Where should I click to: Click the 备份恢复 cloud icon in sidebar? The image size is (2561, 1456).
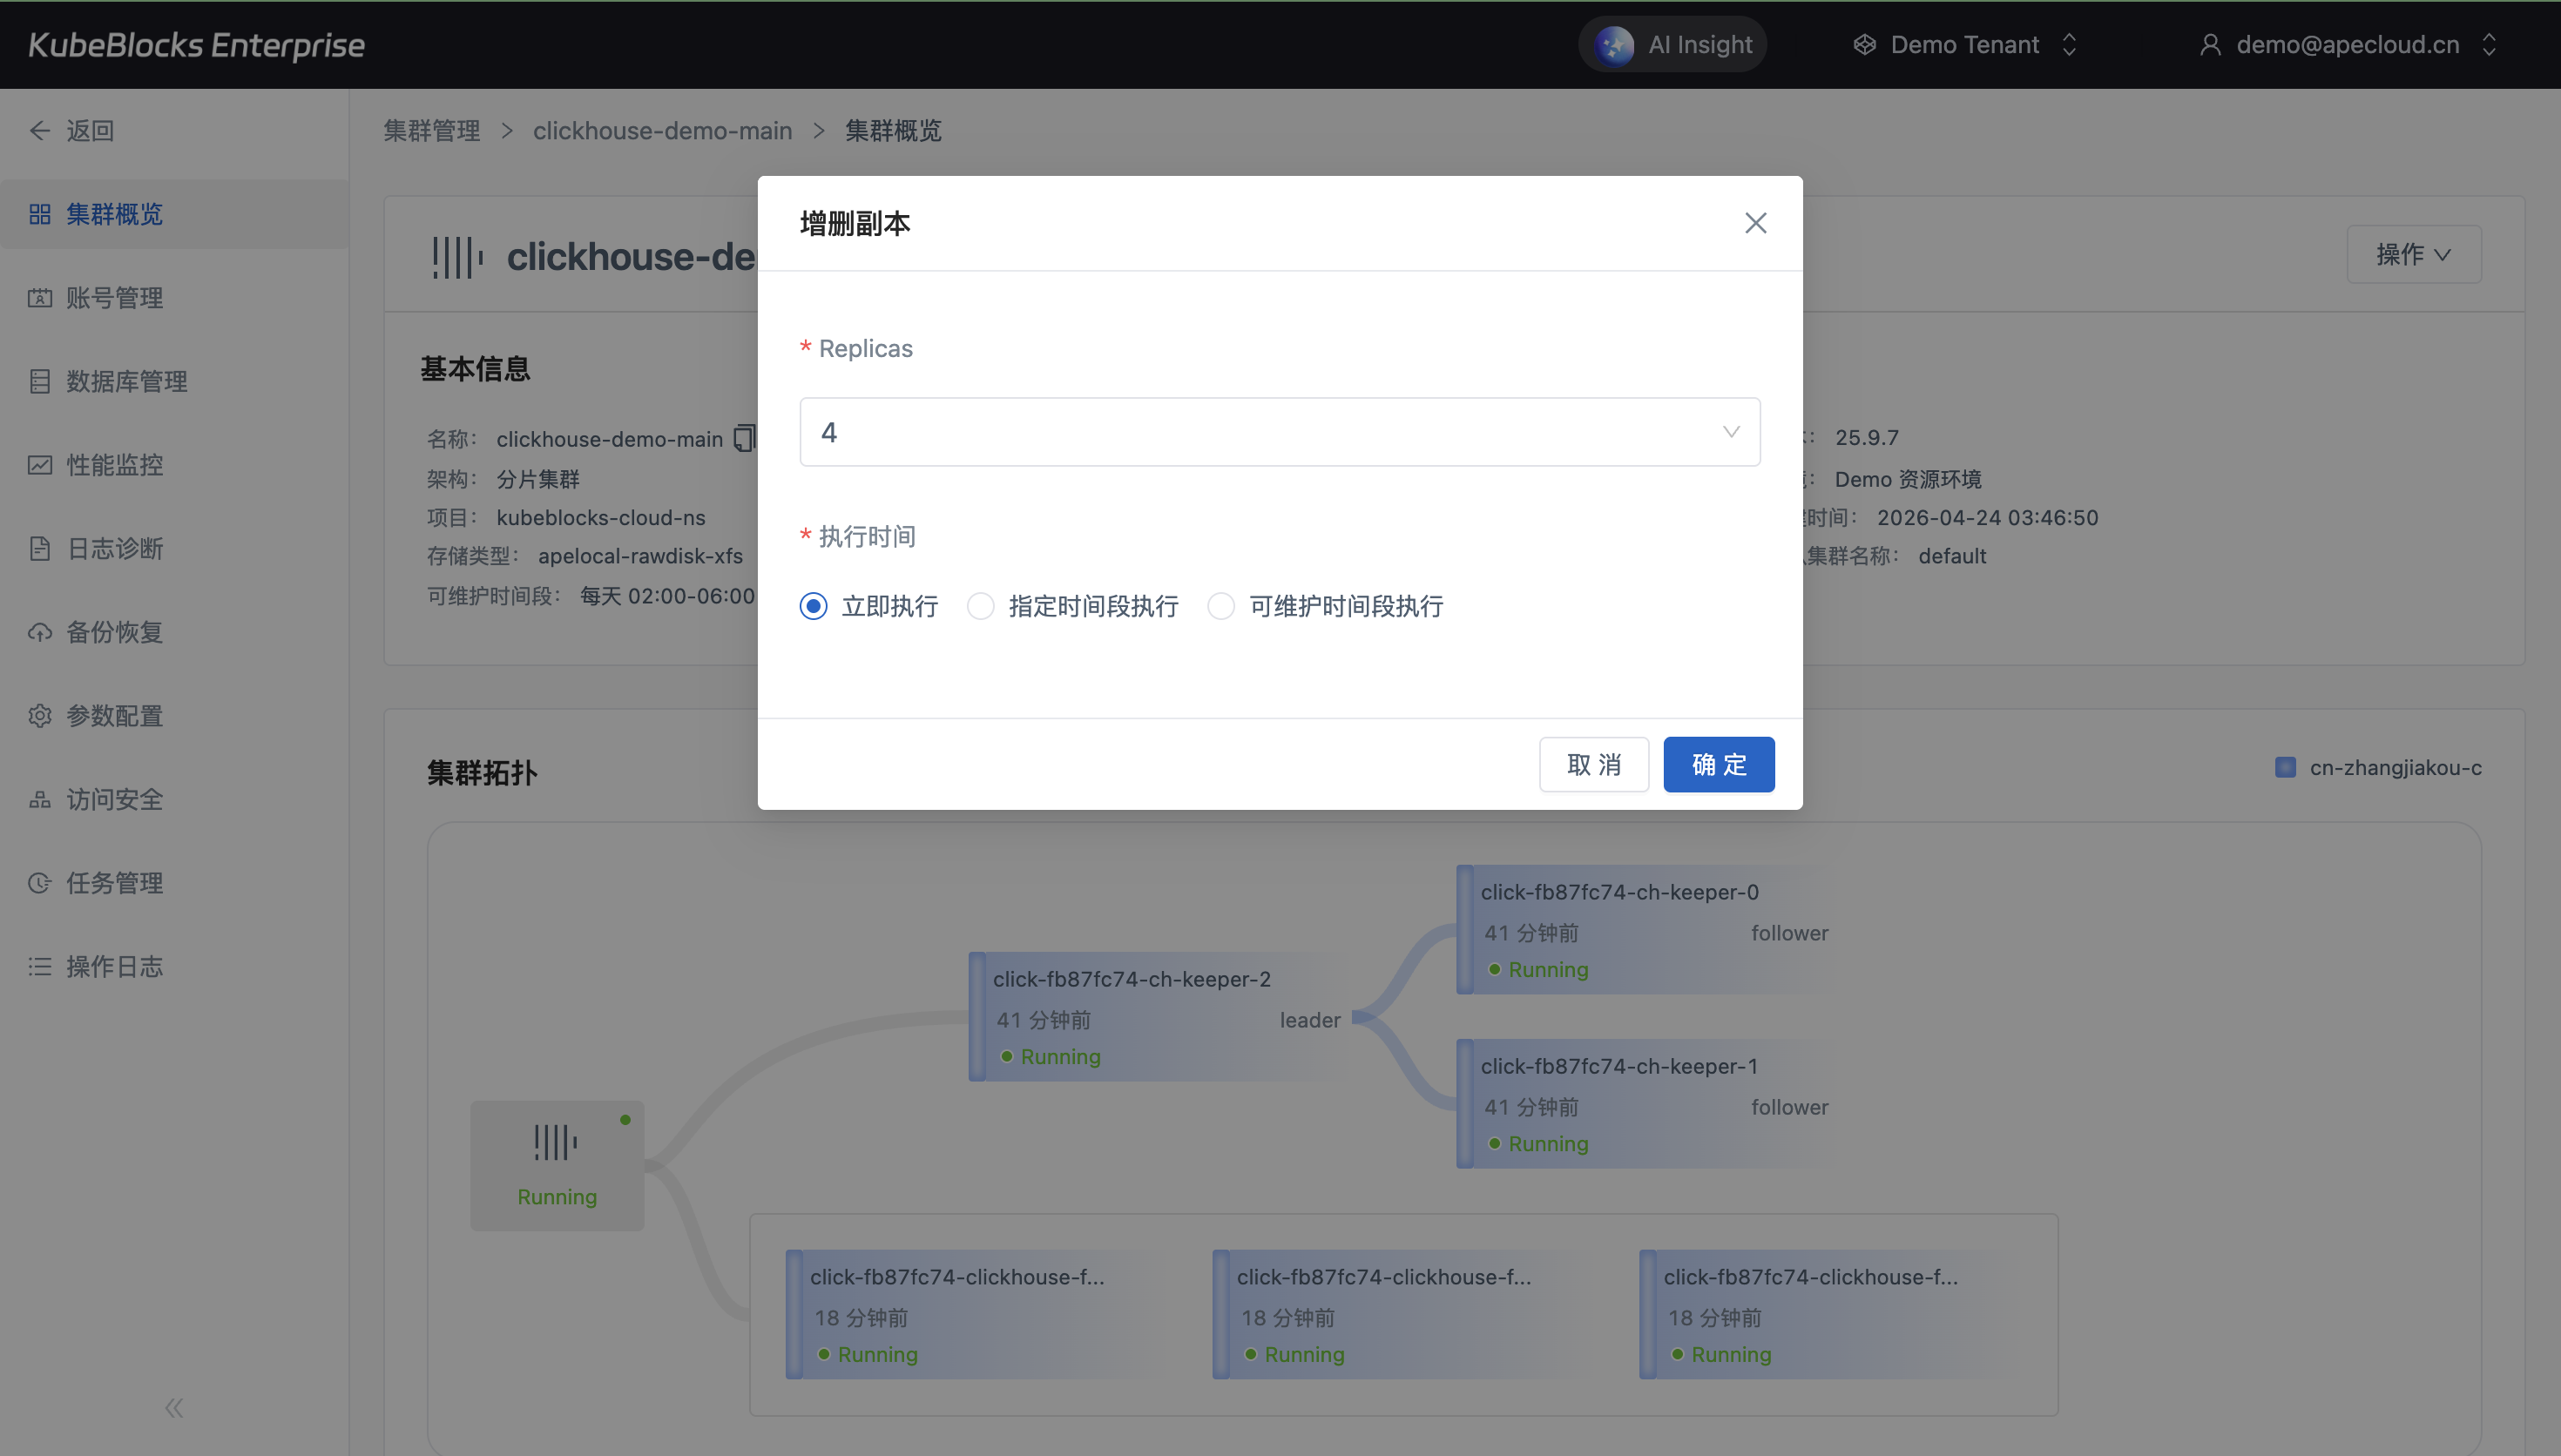pyautogui.click(x=40, y=632)
